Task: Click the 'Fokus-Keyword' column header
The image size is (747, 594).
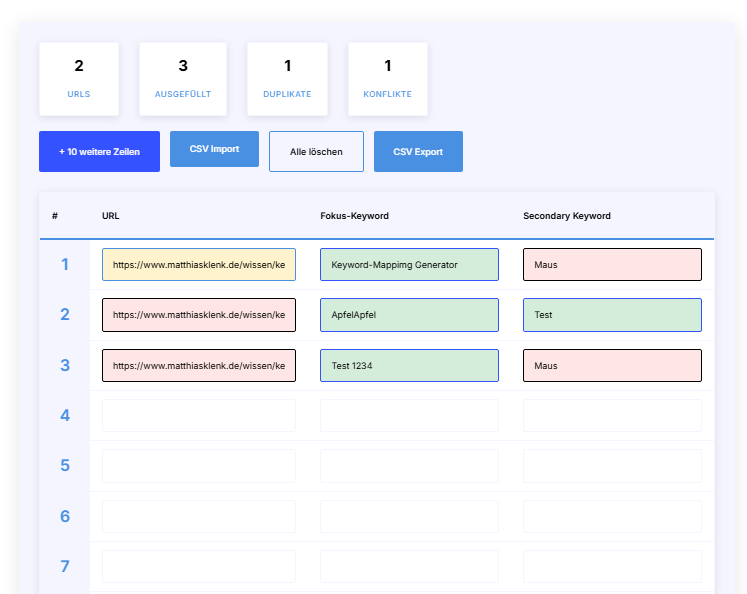Action: pyautogui.click(x=354, y=216)
